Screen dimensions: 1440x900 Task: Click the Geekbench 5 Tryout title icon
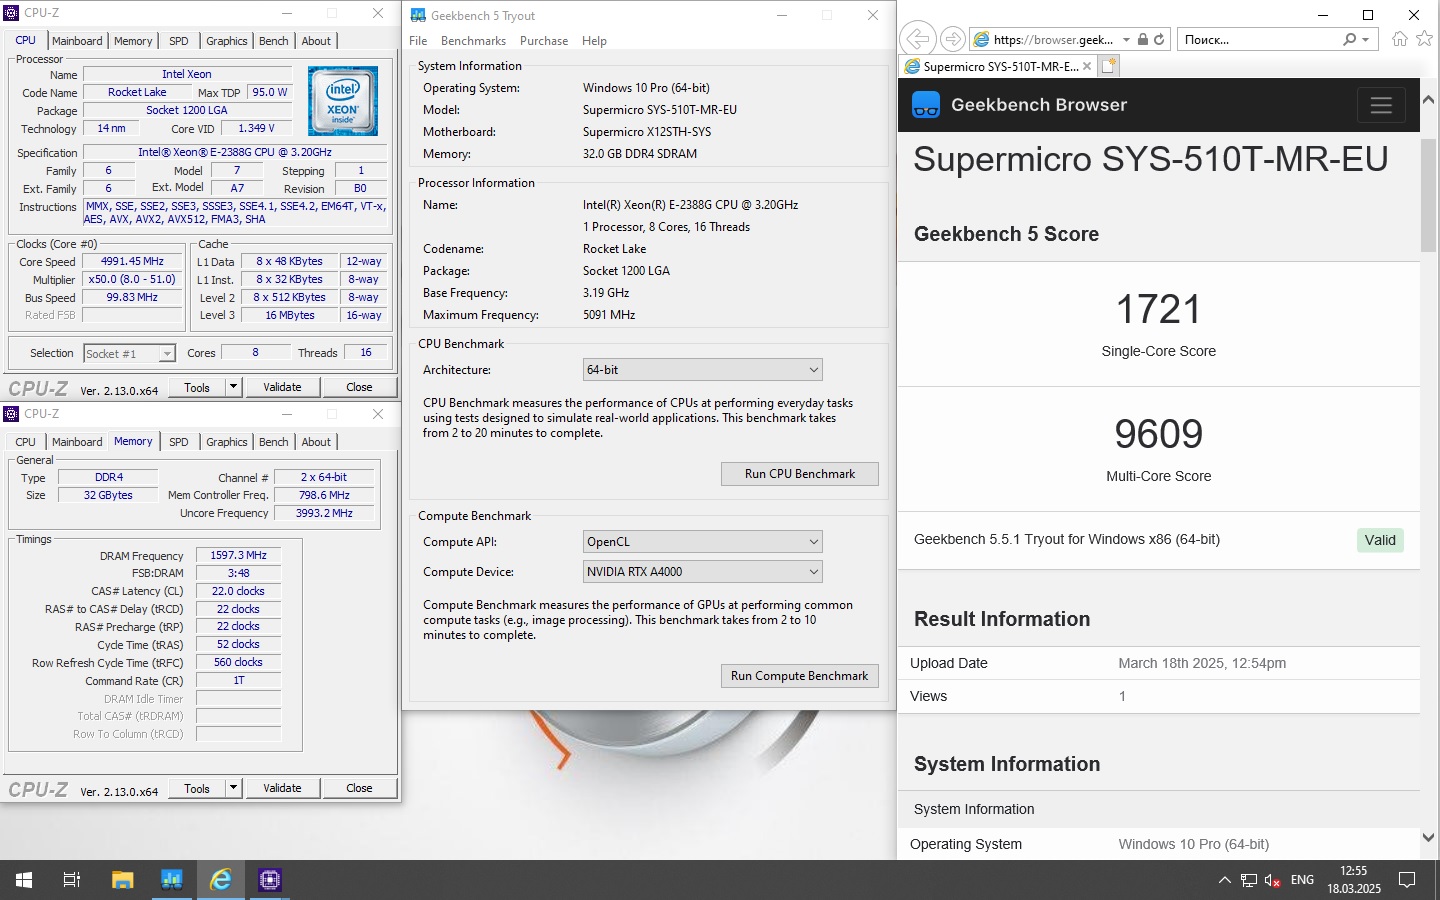point(418,15)
